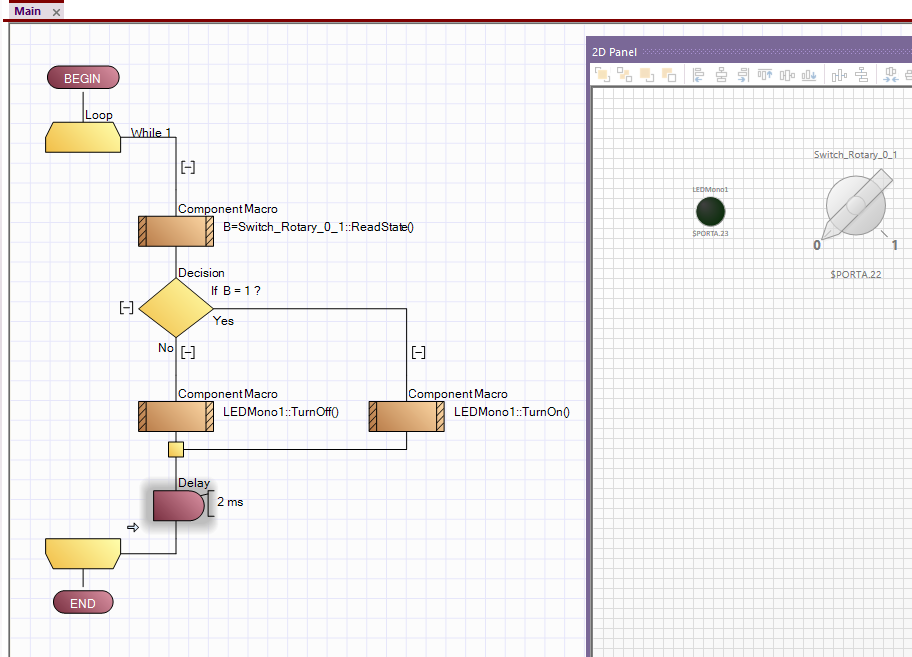
Task: Click the 2D Panel title bar
Action: click(749, 52)
